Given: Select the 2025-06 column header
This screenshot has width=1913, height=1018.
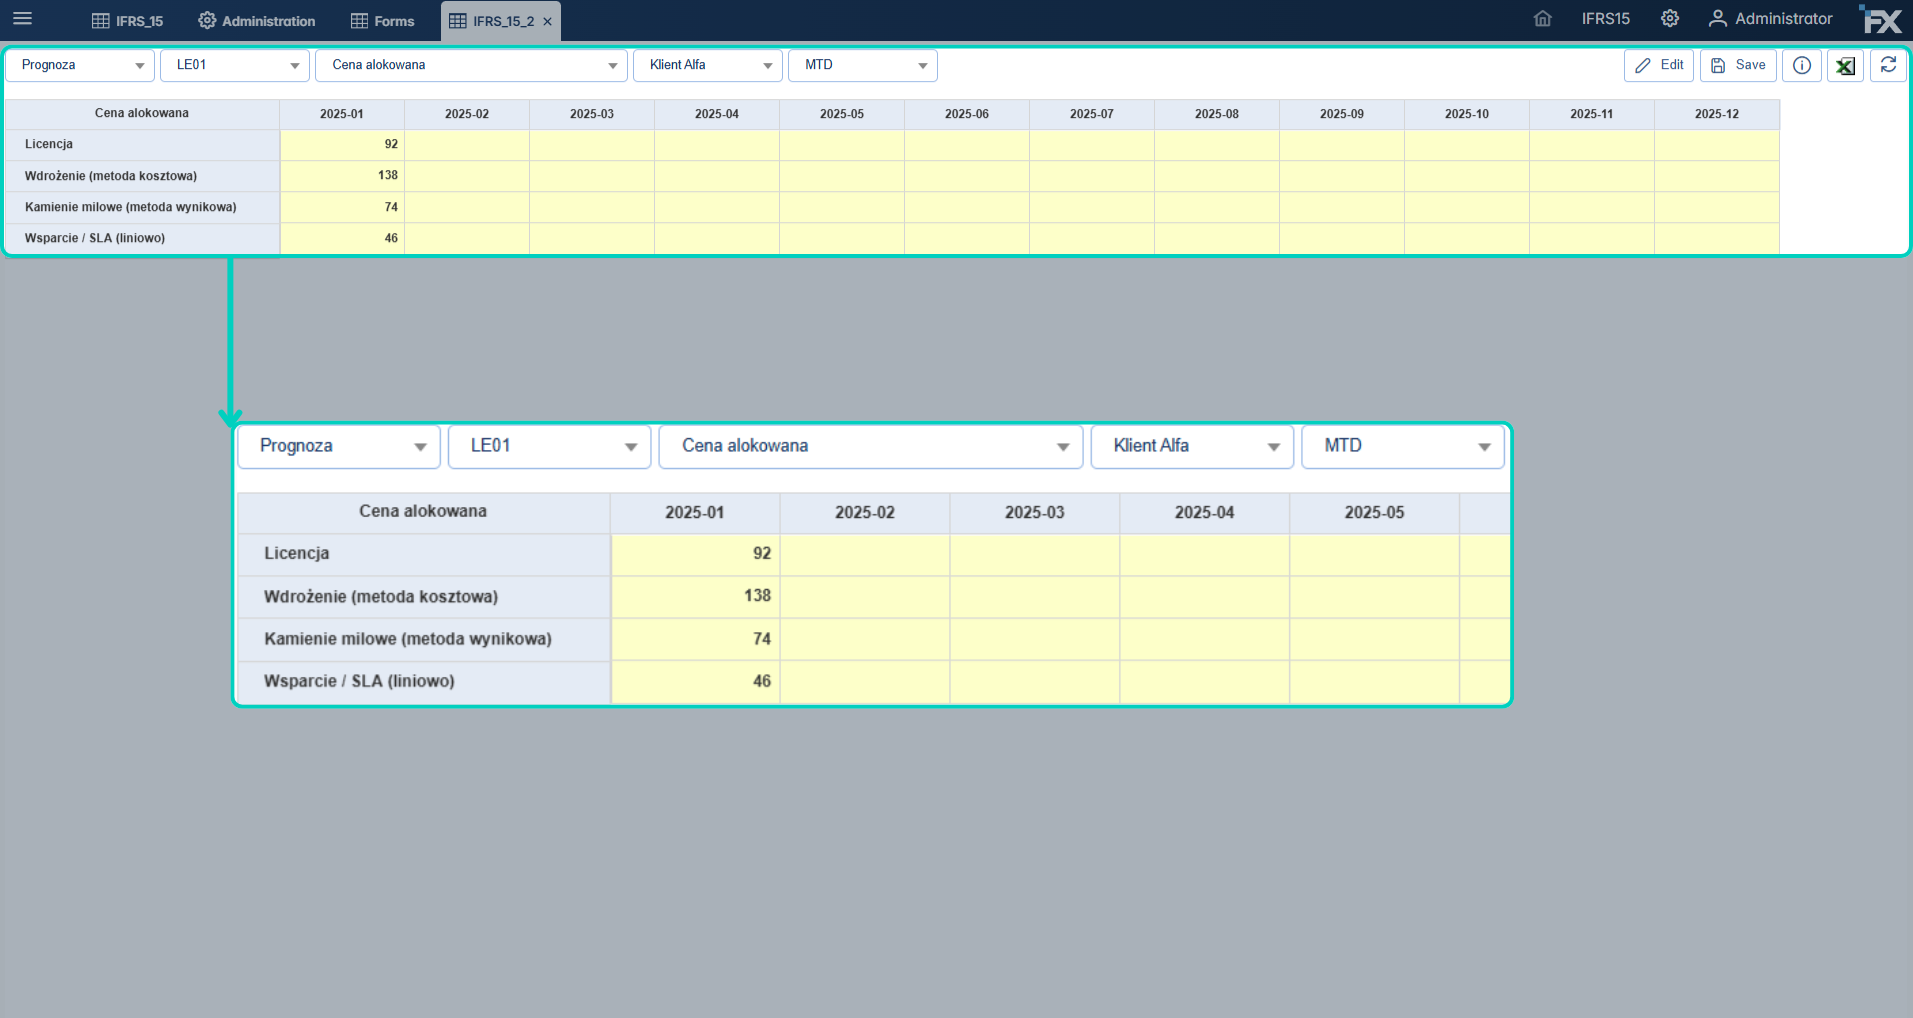Looking at the screenshot, I should pyautogui.click(x=967, y=114).
